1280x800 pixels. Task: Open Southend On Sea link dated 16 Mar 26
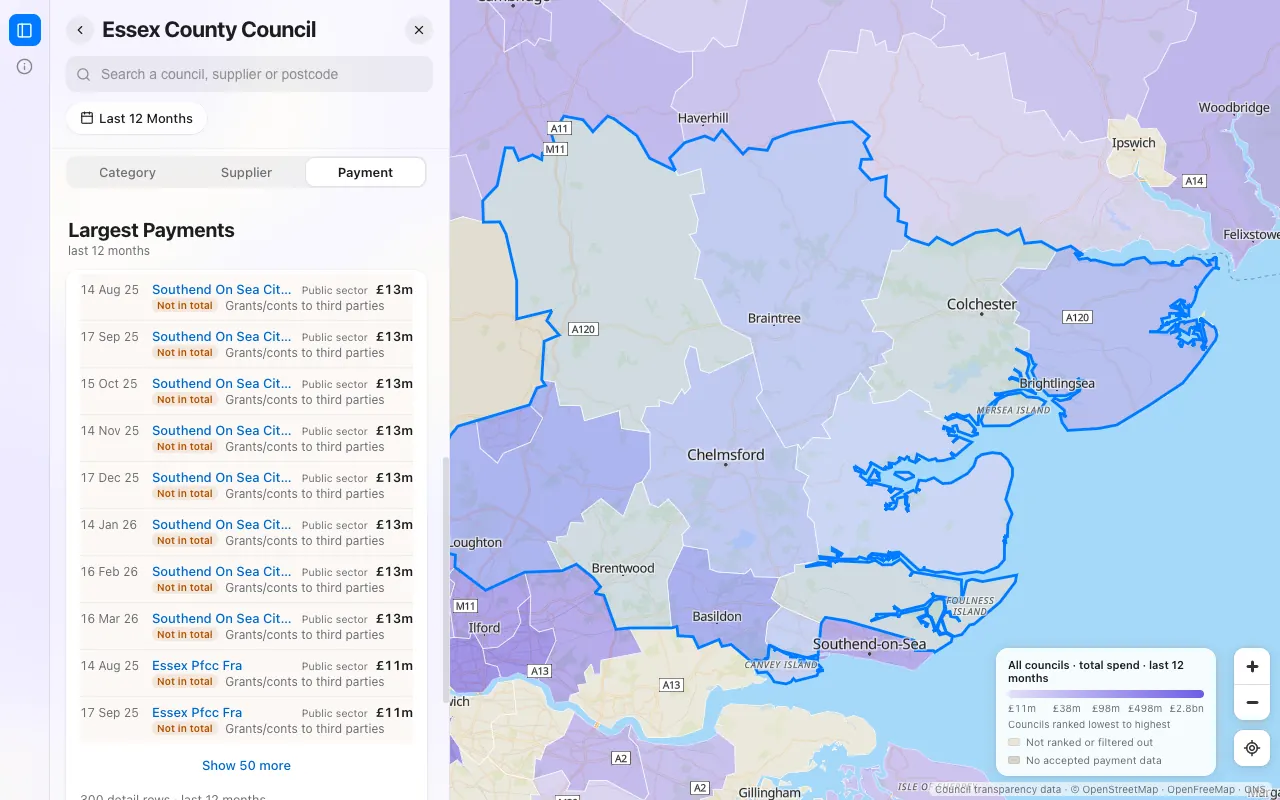click(222, 619)
